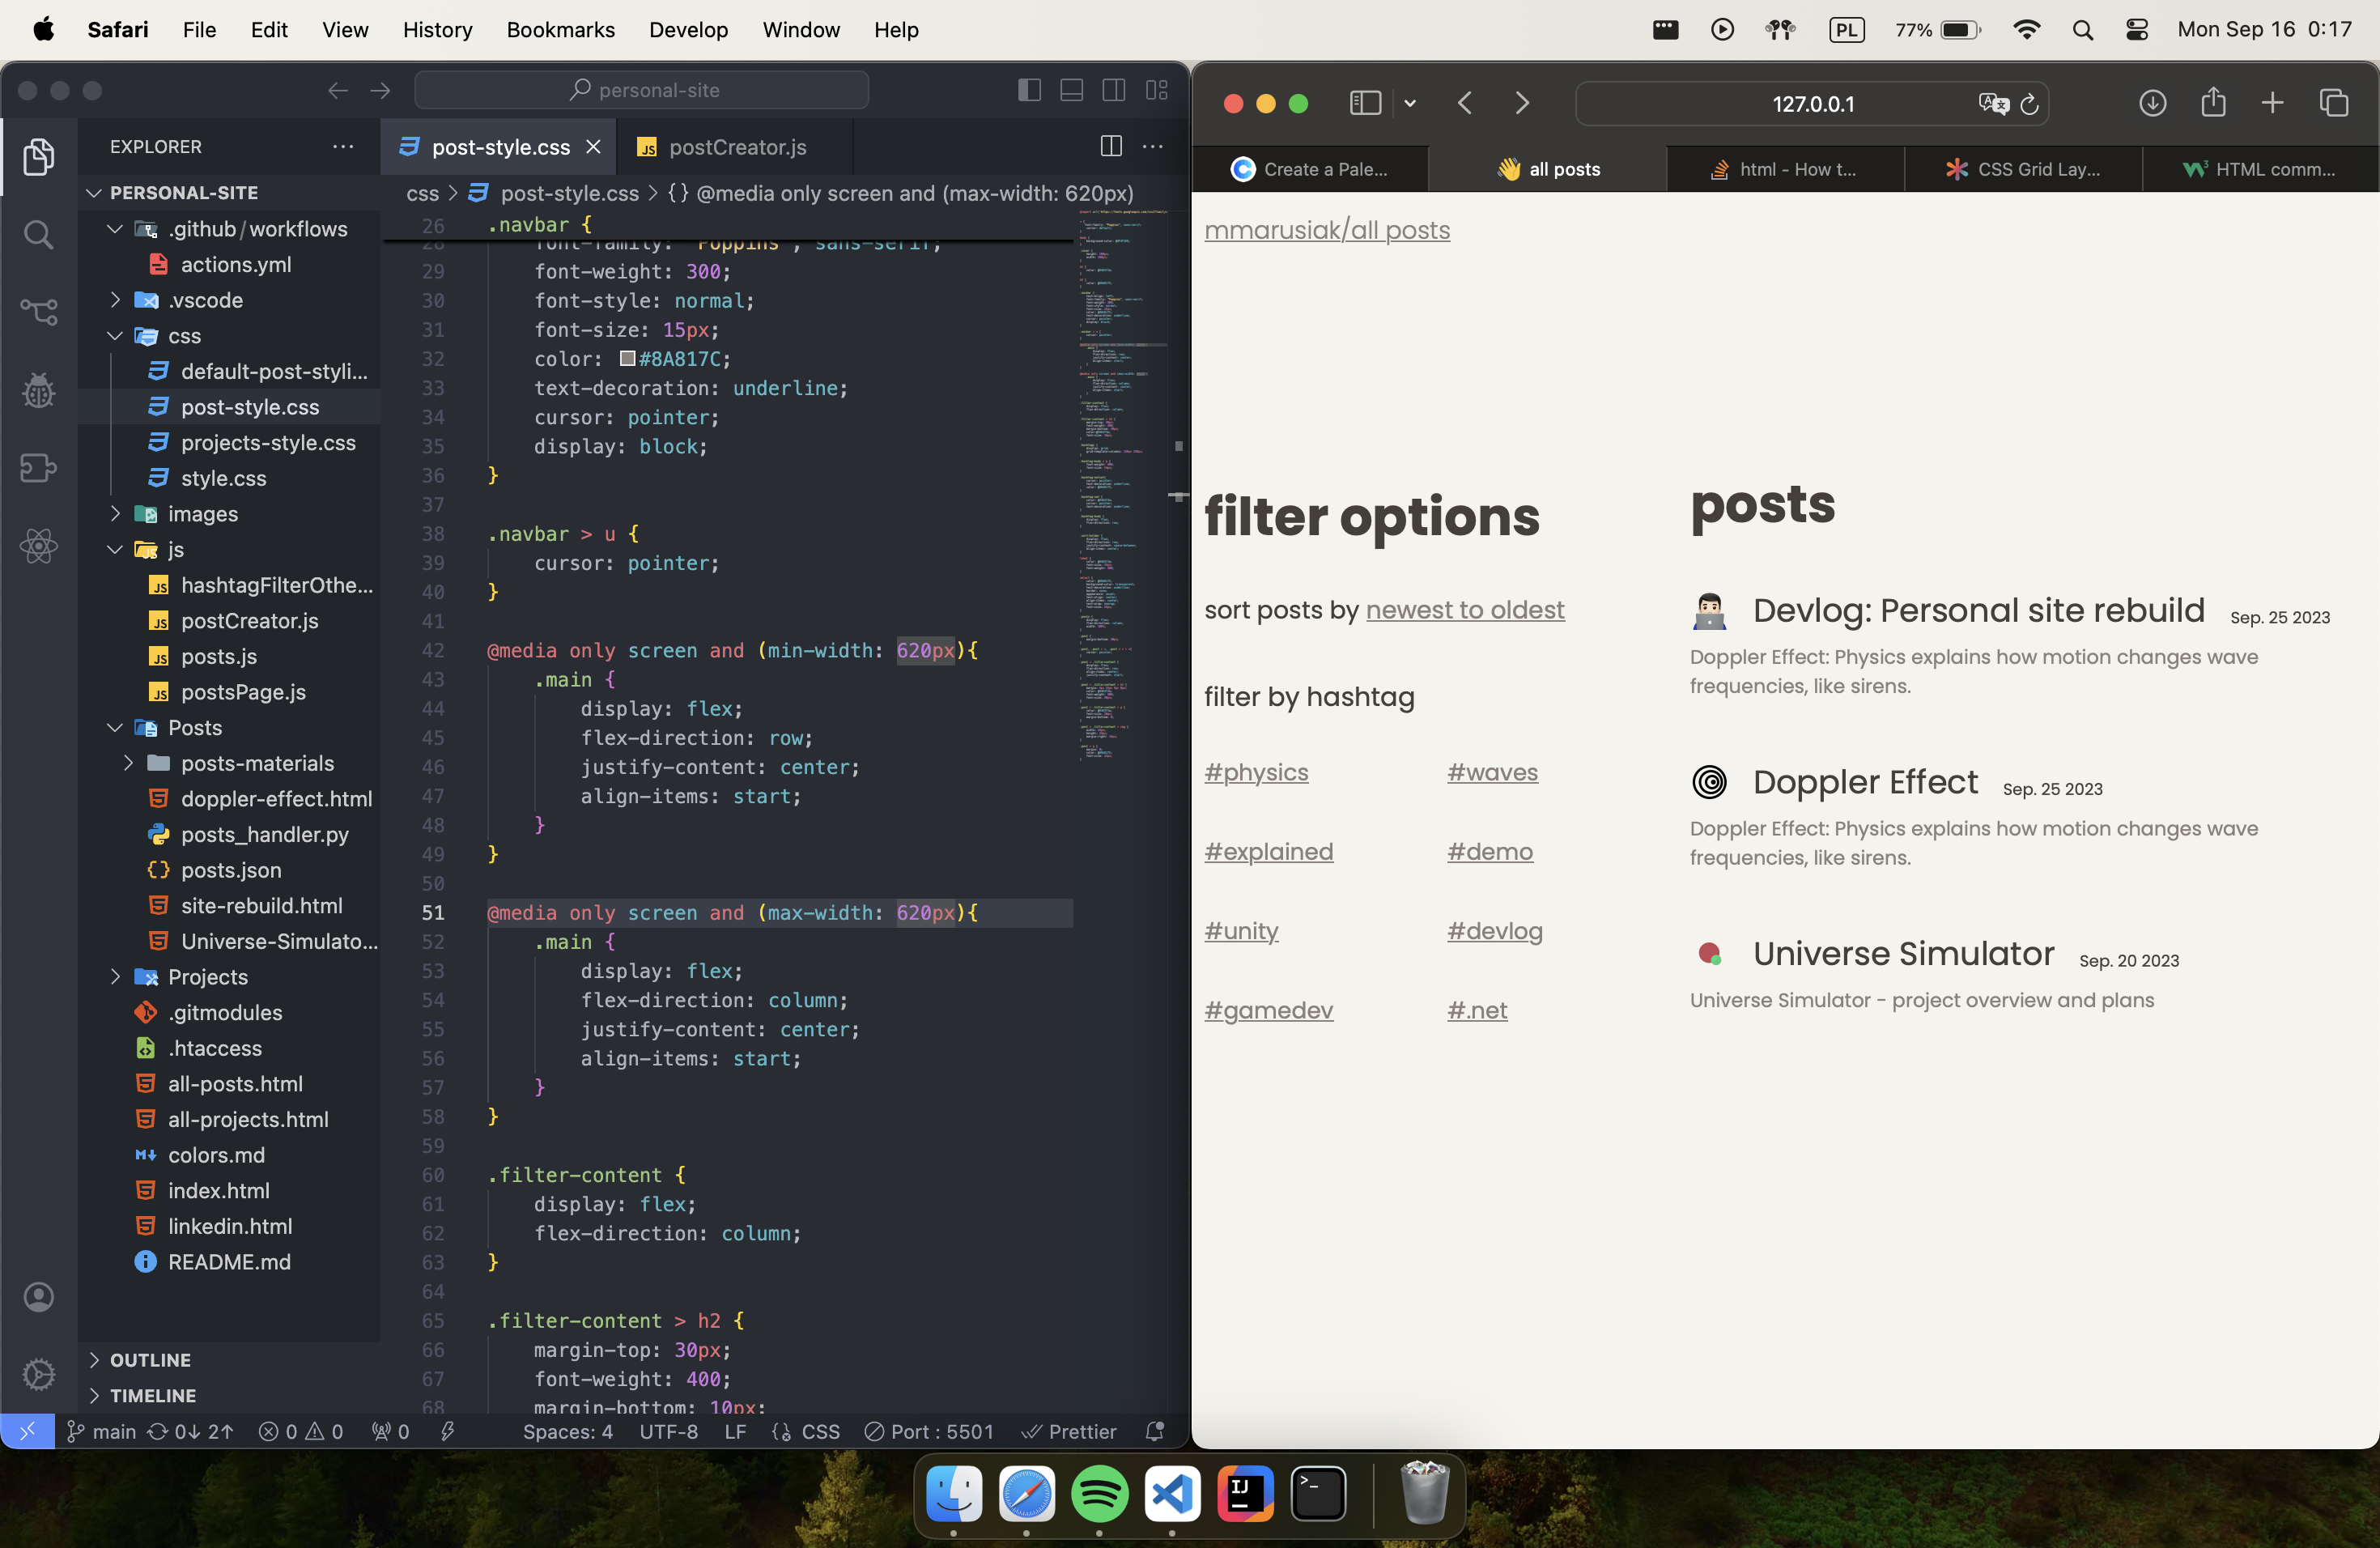Switch to the CSS Grid Lay... Safari tab
The width and height of the screenshot is (2380, 1548).
pos(2023,169)
